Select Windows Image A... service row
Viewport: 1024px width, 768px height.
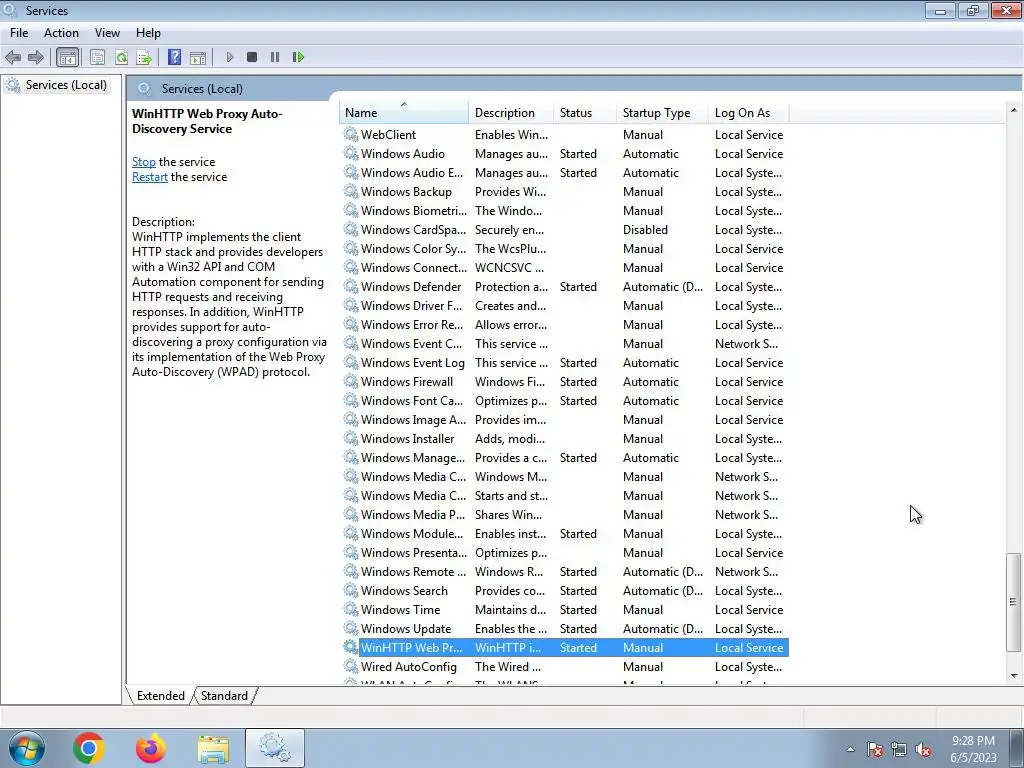point(566,420)
